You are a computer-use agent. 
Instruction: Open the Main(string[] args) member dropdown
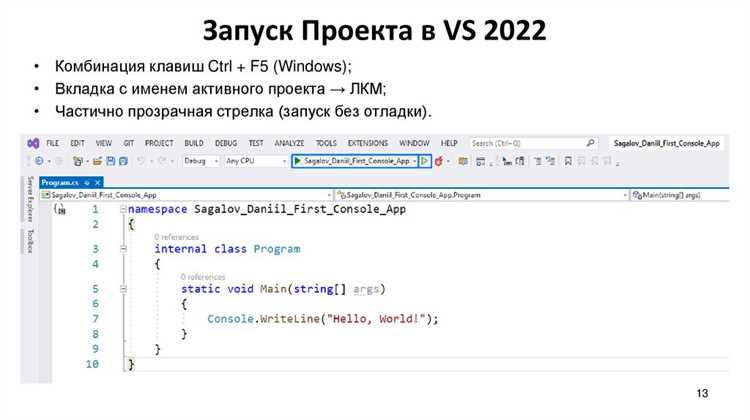tap(679, 195)
